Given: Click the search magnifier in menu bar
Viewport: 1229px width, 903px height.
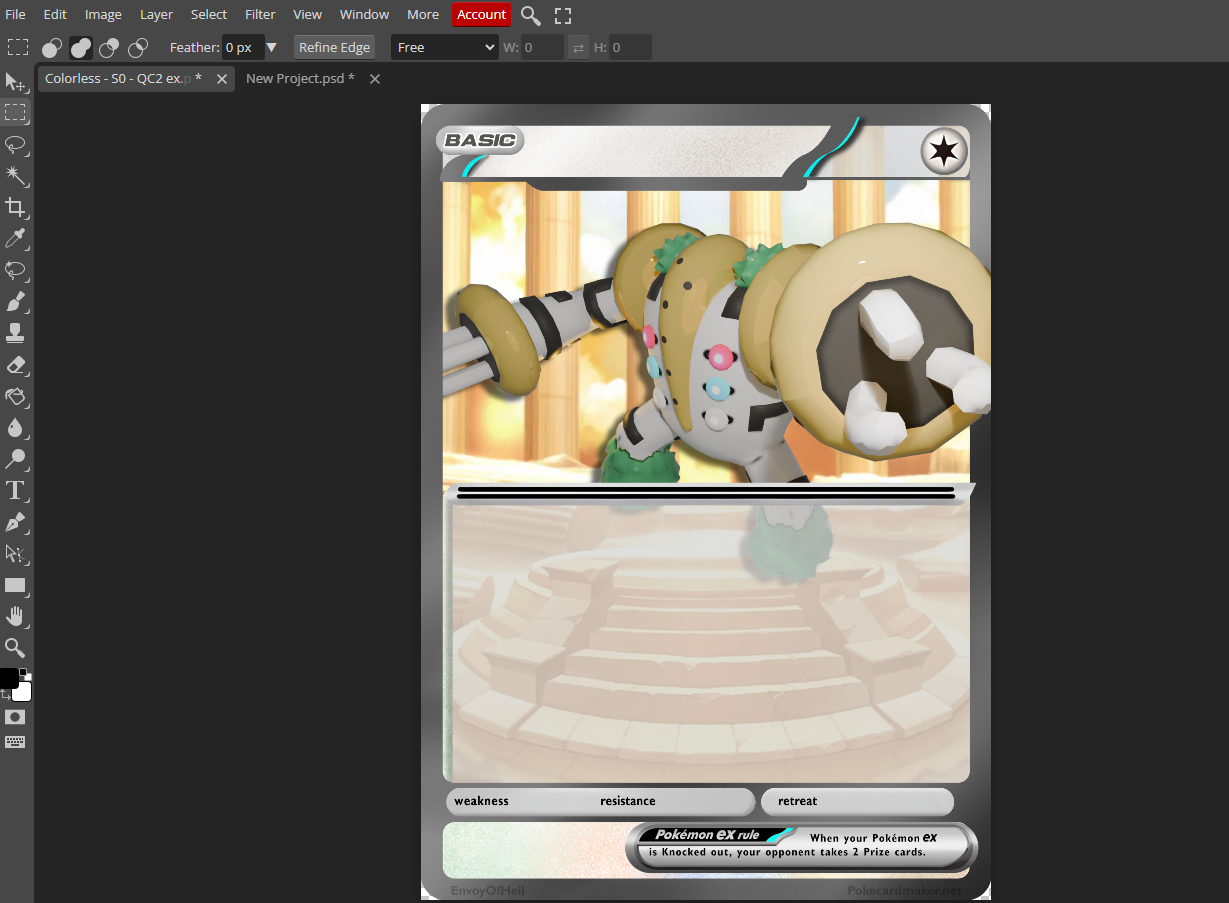Looking at the screenshot, I should pyautogui.click(x=531, y=15).
